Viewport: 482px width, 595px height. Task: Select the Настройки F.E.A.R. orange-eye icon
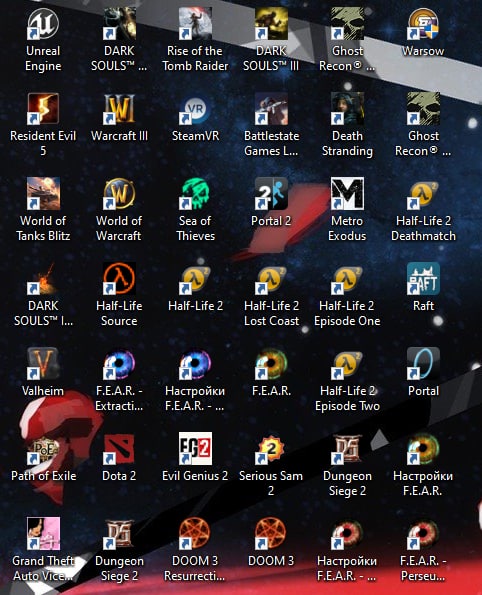[x=423, y=449]
